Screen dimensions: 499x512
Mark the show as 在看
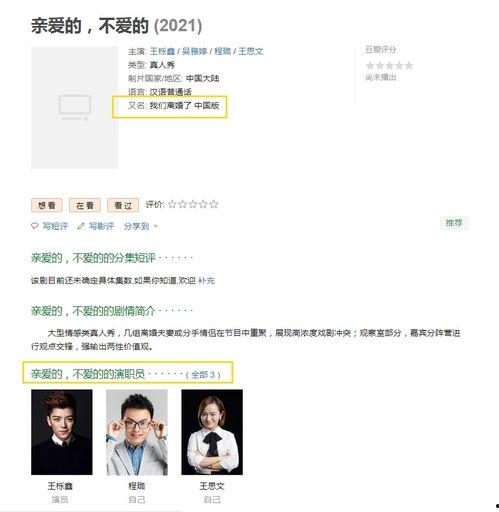pos(85,205)
